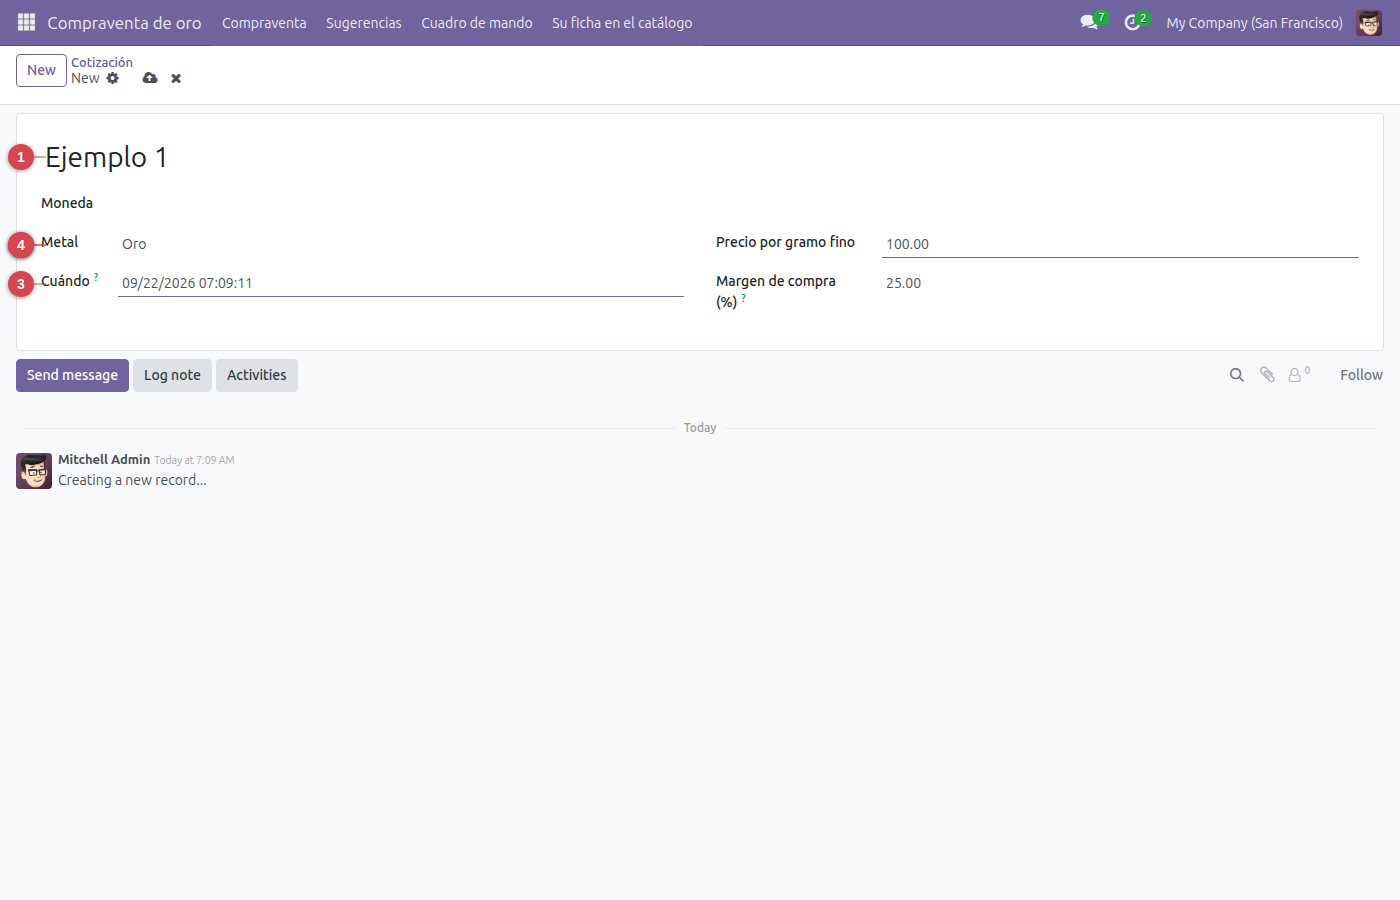This screenshot has height=900, width=1400.
Task: Save record with the cloud upload icon
Action: [x=150, y=78]
